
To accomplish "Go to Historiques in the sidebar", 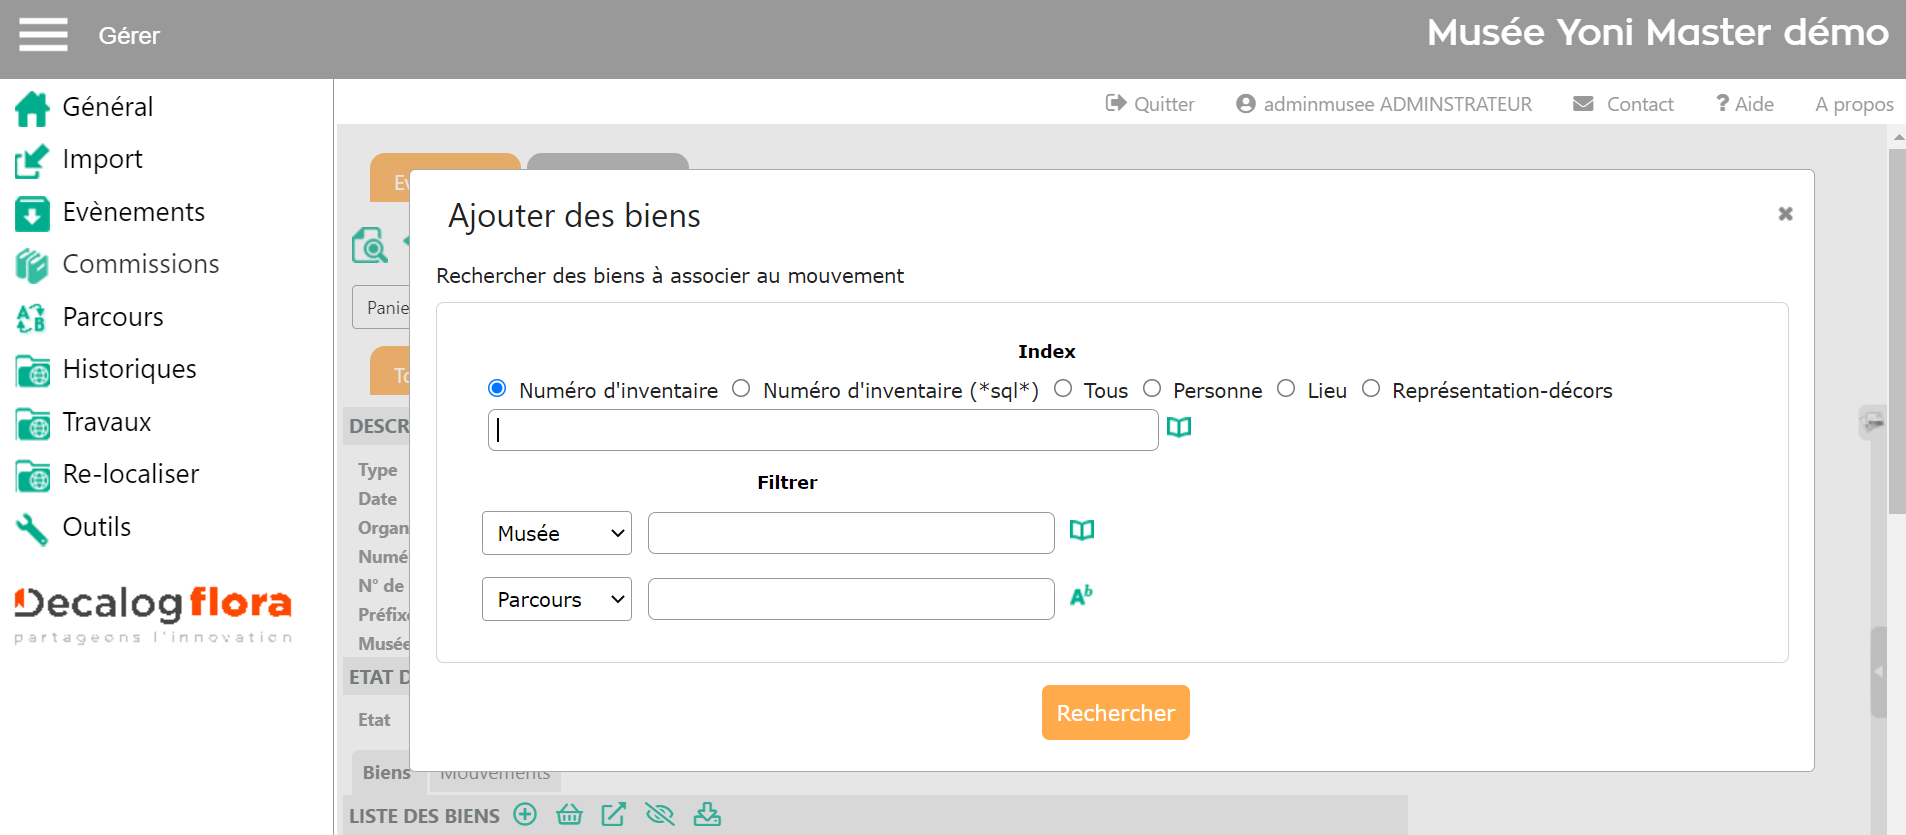I will (x=129, y=369).
